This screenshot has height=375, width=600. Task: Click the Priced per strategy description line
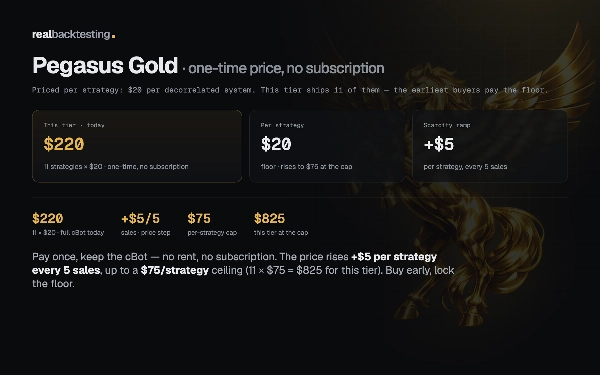coord(290,90)
